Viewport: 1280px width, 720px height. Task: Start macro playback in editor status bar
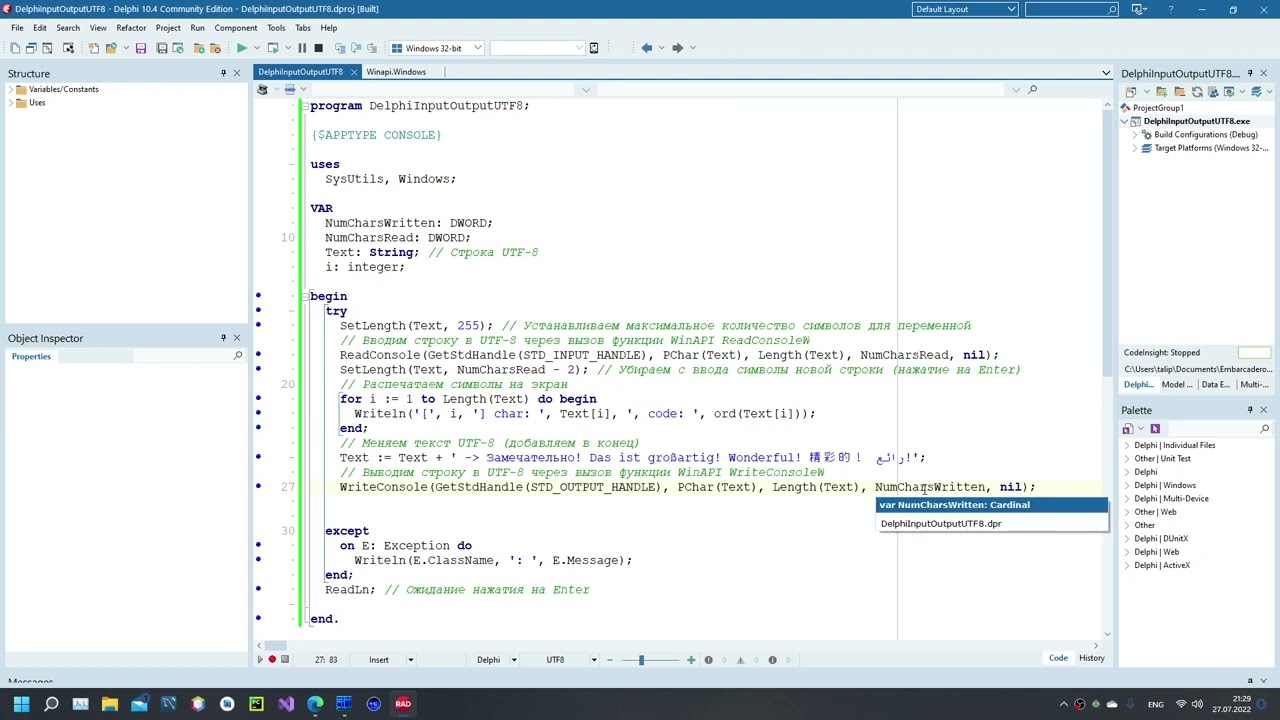pyautogui.click(x=259, y=659)
